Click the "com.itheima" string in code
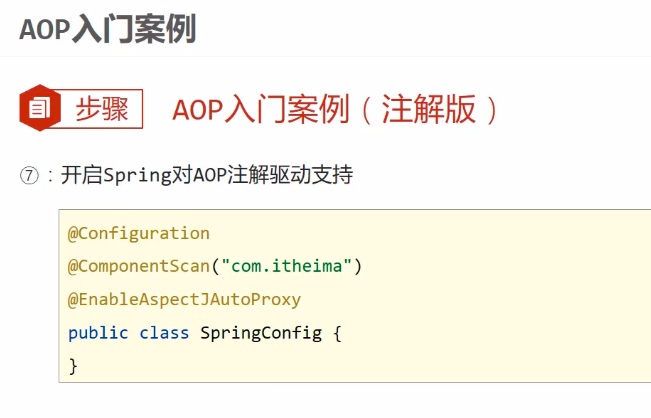The image size is (651, 418). click(x=287, y=266)
